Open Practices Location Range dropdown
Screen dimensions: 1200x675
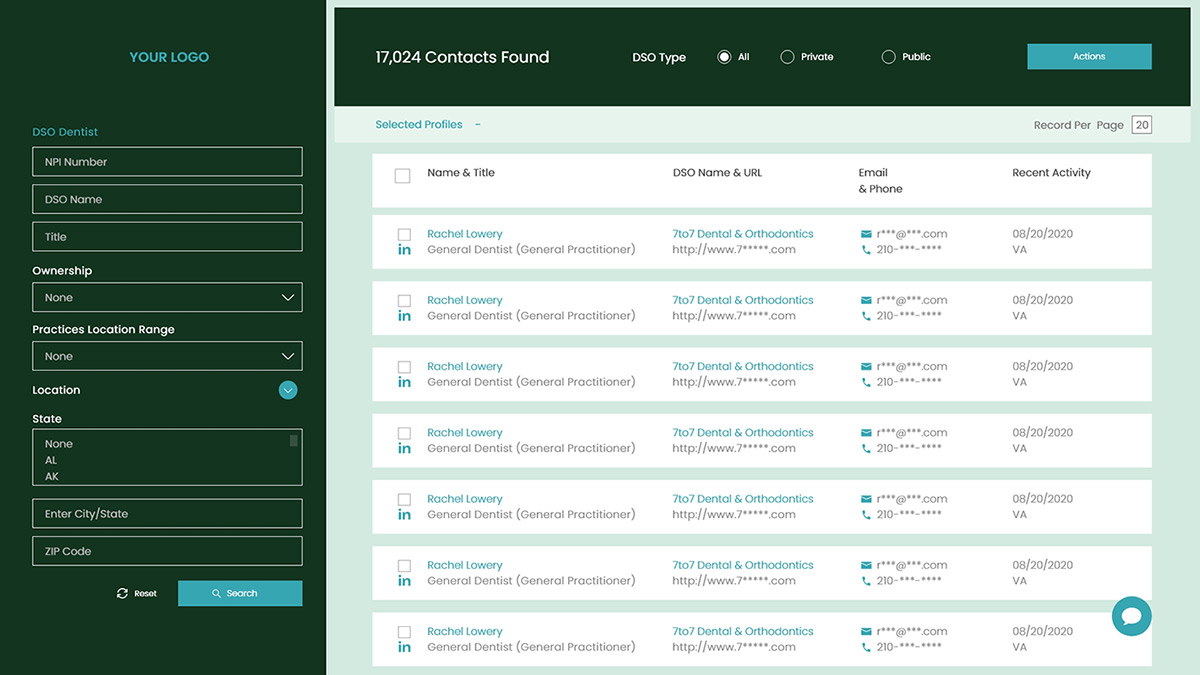point(167,356)
